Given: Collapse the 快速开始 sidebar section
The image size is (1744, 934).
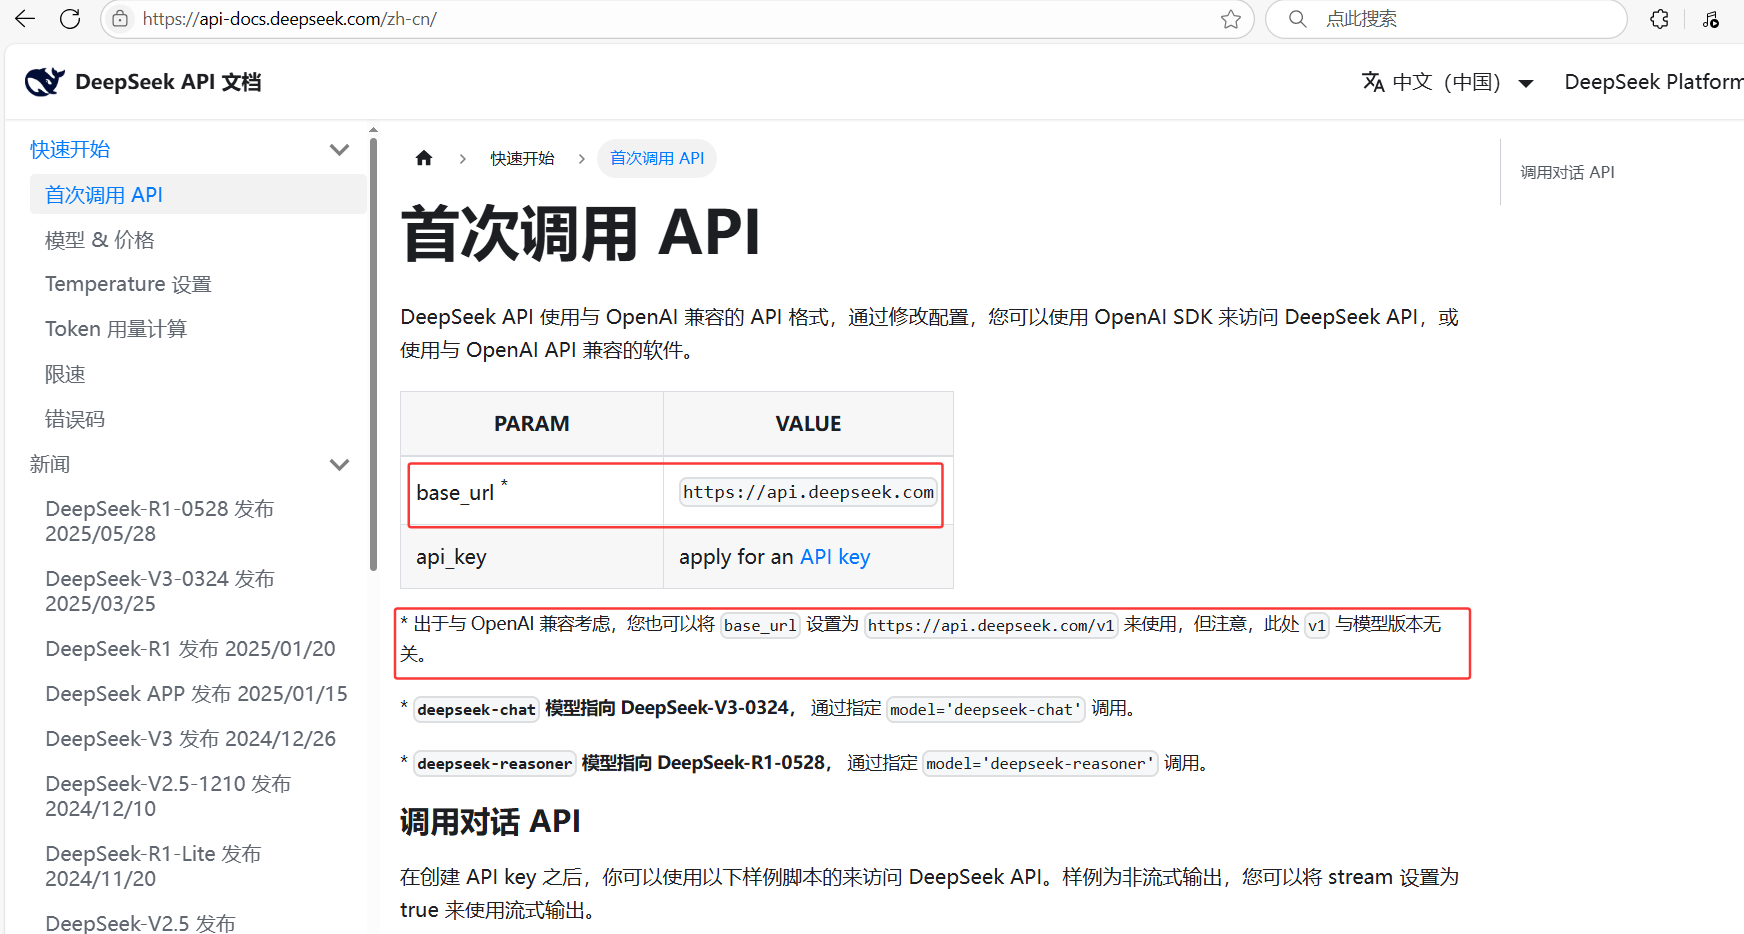Looking at the screenshot, I should click(339, 150).
